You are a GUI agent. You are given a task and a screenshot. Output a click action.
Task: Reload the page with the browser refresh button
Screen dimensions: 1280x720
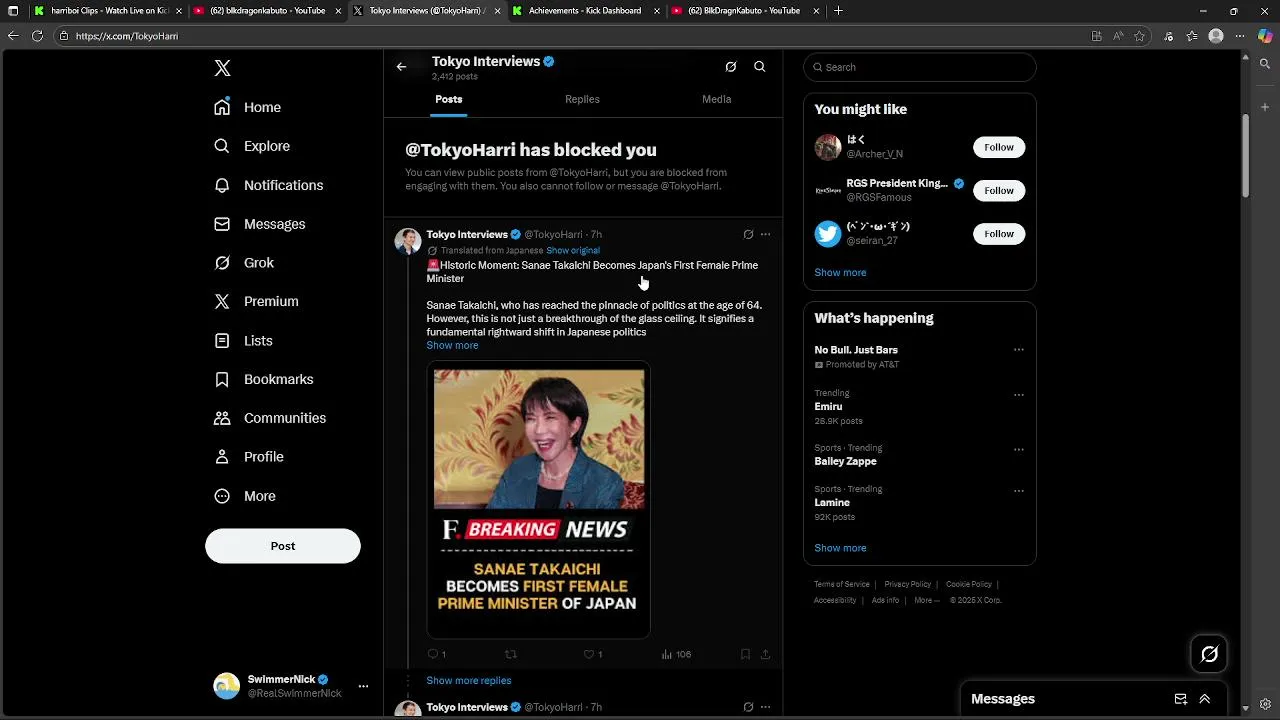pyautogui.click(x=37, y=36)
